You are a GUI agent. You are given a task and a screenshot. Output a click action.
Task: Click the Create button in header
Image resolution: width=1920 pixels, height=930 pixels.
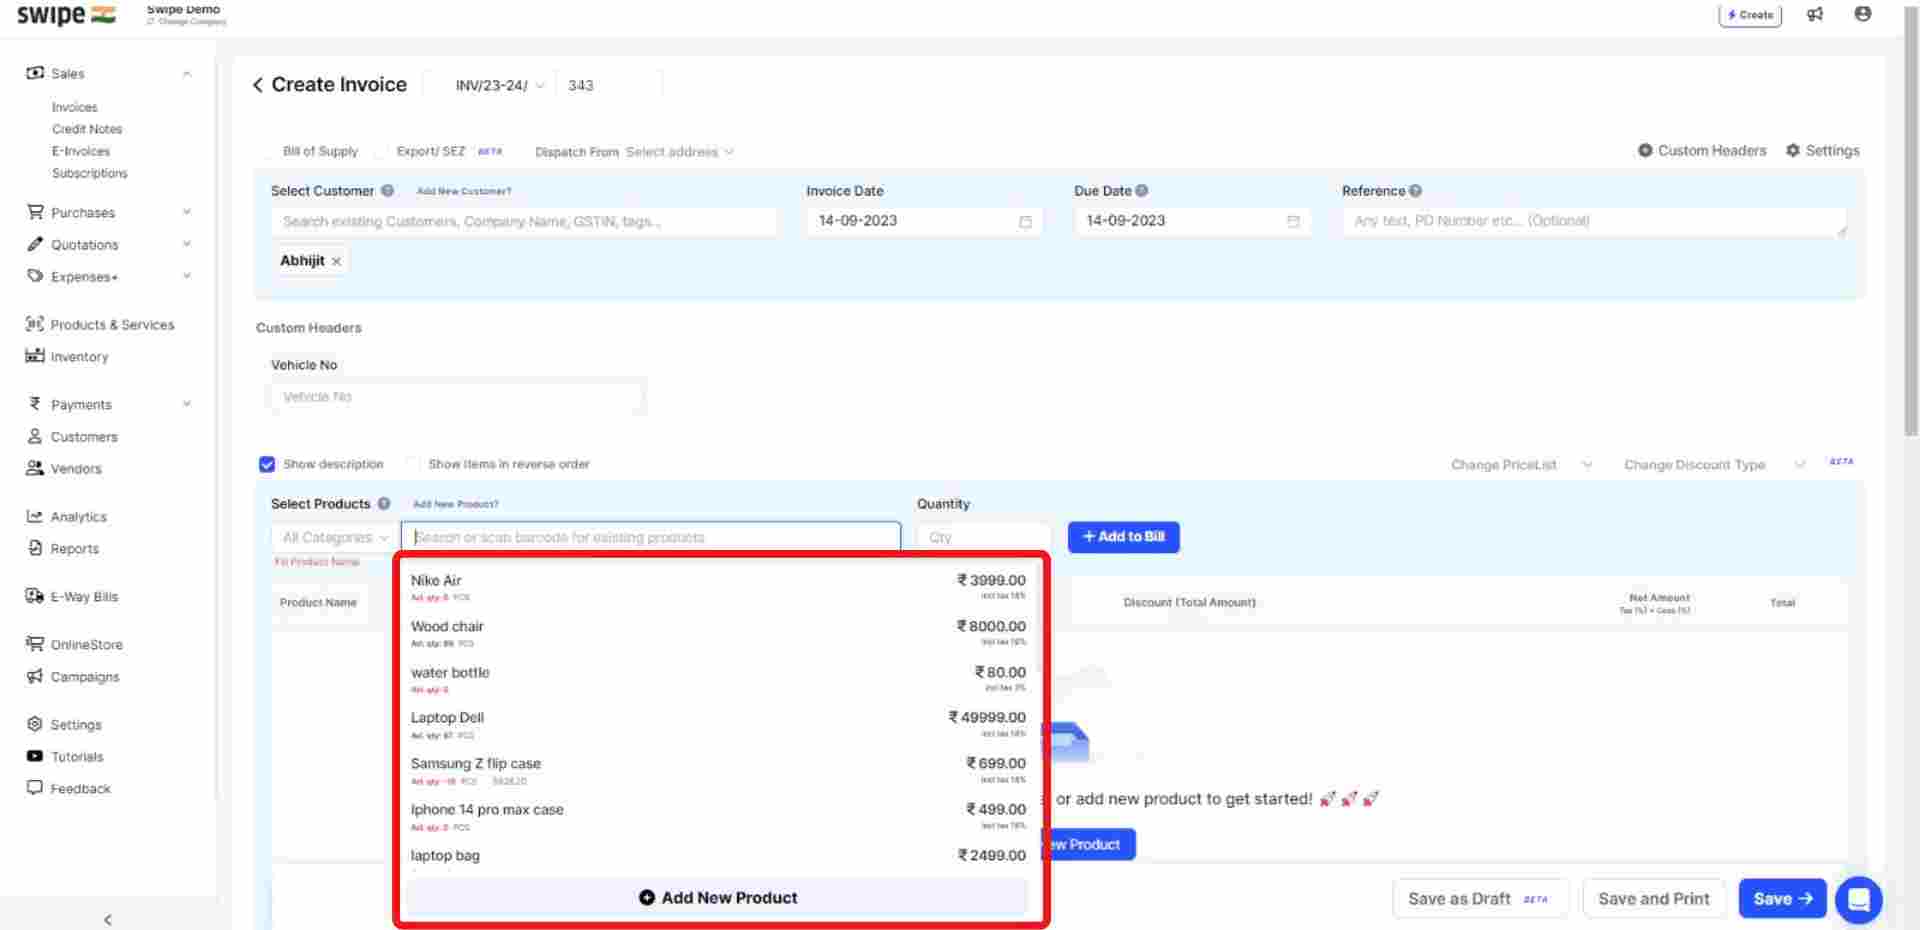[x=1750, y=15]
